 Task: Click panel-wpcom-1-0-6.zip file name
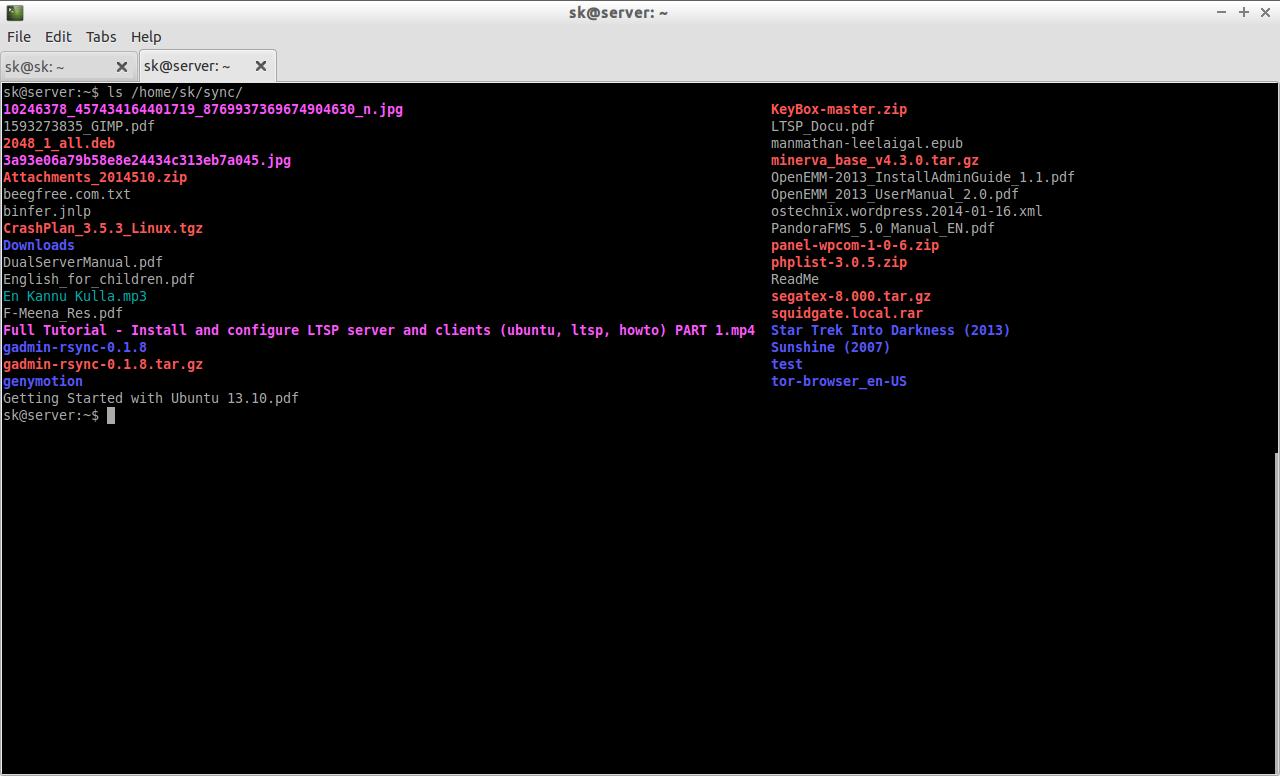(855, 245)
